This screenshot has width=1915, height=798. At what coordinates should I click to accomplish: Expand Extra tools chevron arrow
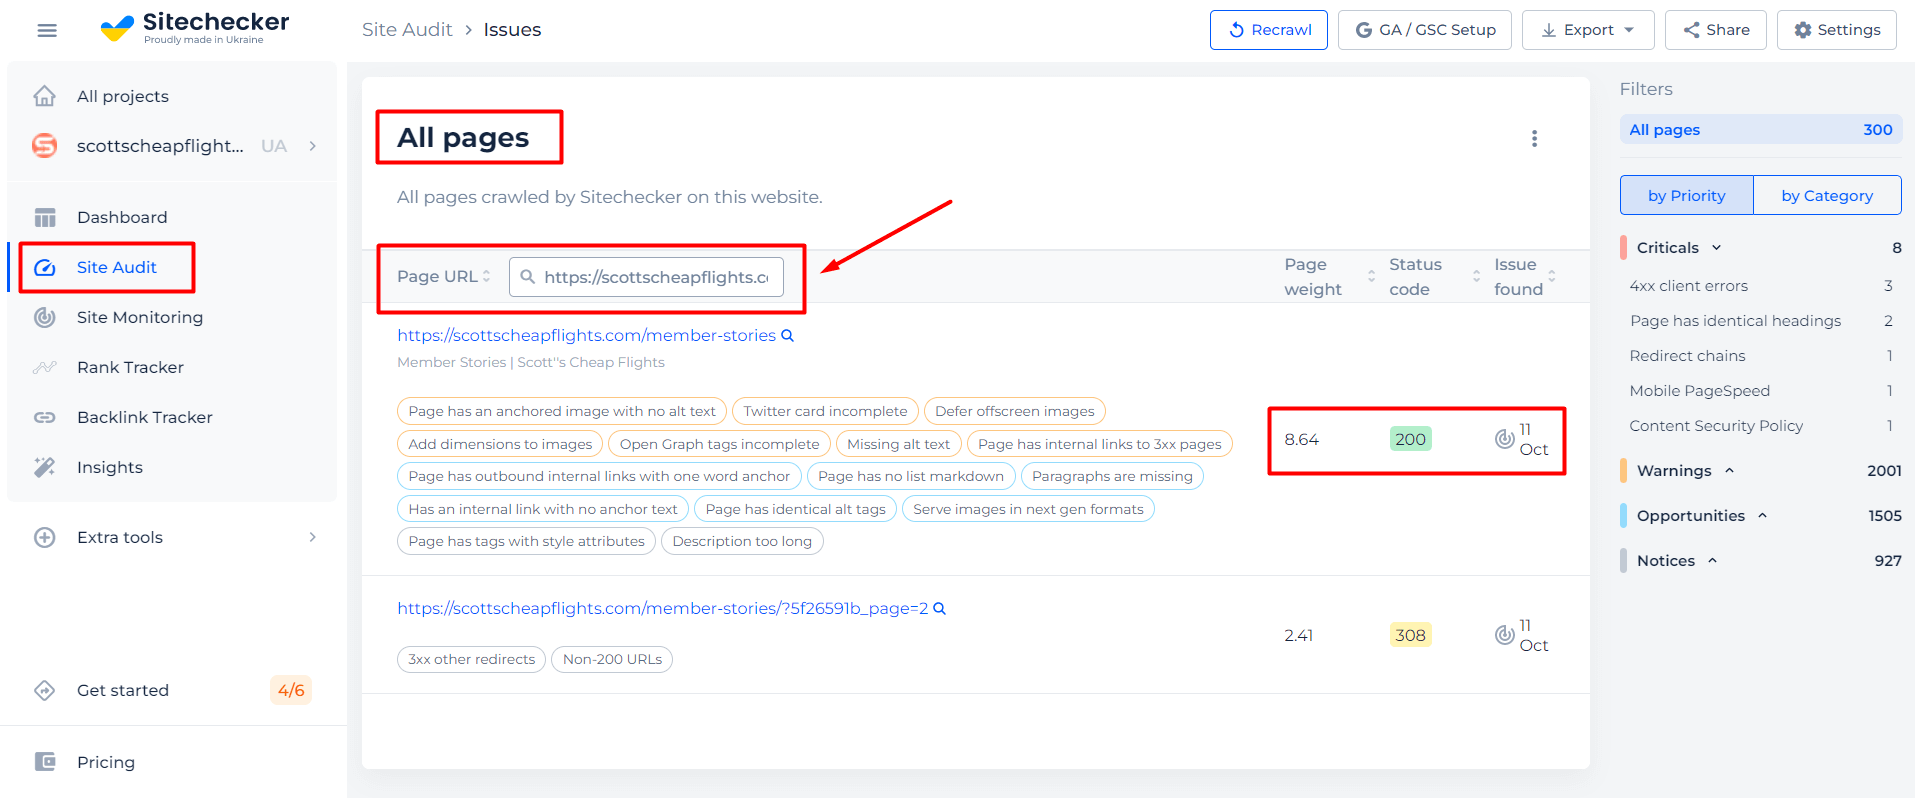pos(313,537)
